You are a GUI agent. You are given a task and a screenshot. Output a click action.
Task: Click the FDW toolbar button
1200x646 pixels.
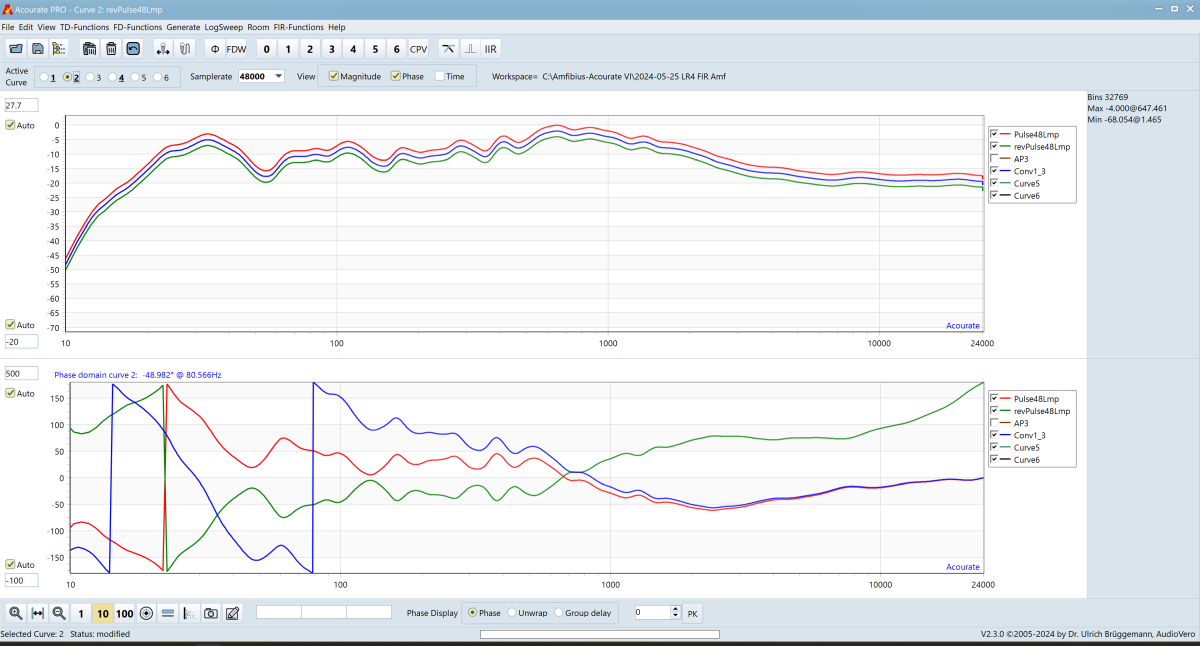pos(236,48)
